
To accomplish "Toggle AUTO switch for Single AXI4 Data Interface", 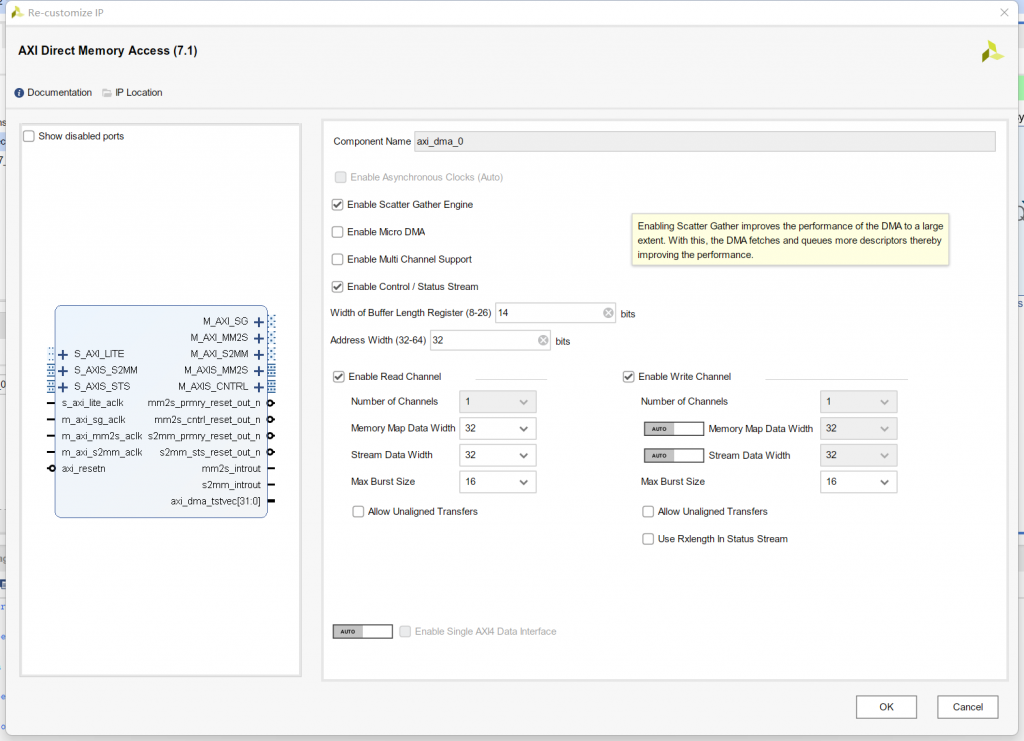I will click(x=362, y=632).
